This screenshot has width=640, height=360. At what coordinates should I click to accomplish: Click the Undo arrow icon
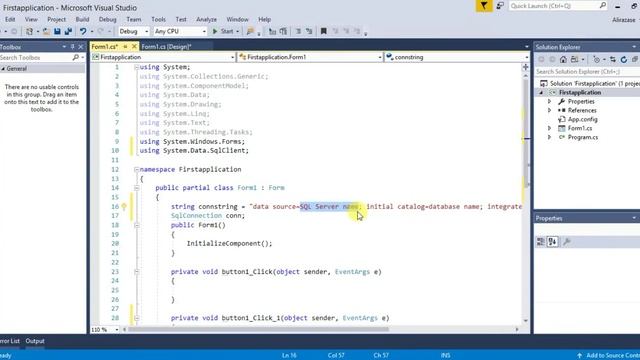coord(83,31)
